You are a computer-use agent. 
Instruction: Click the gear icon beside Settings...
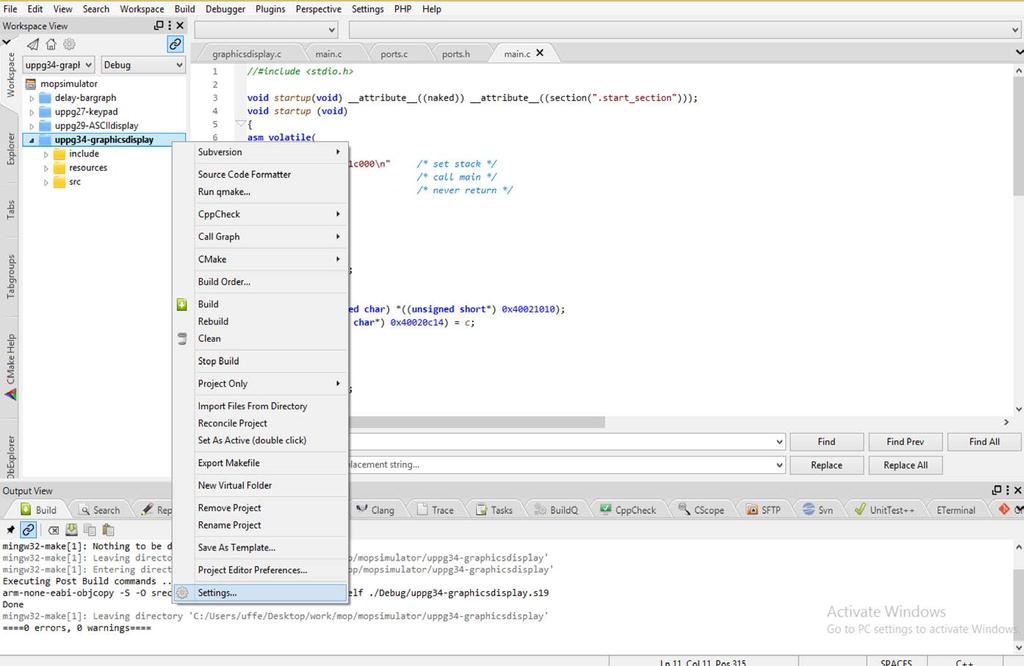click(182, 593)
